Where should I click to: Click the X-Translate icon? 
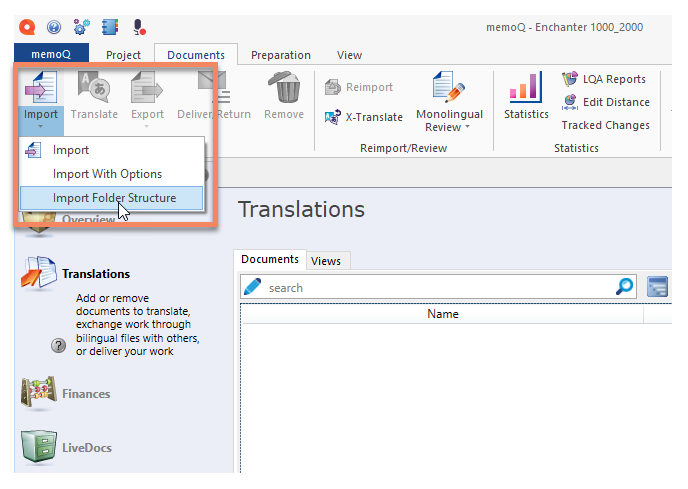coord(333,117)
